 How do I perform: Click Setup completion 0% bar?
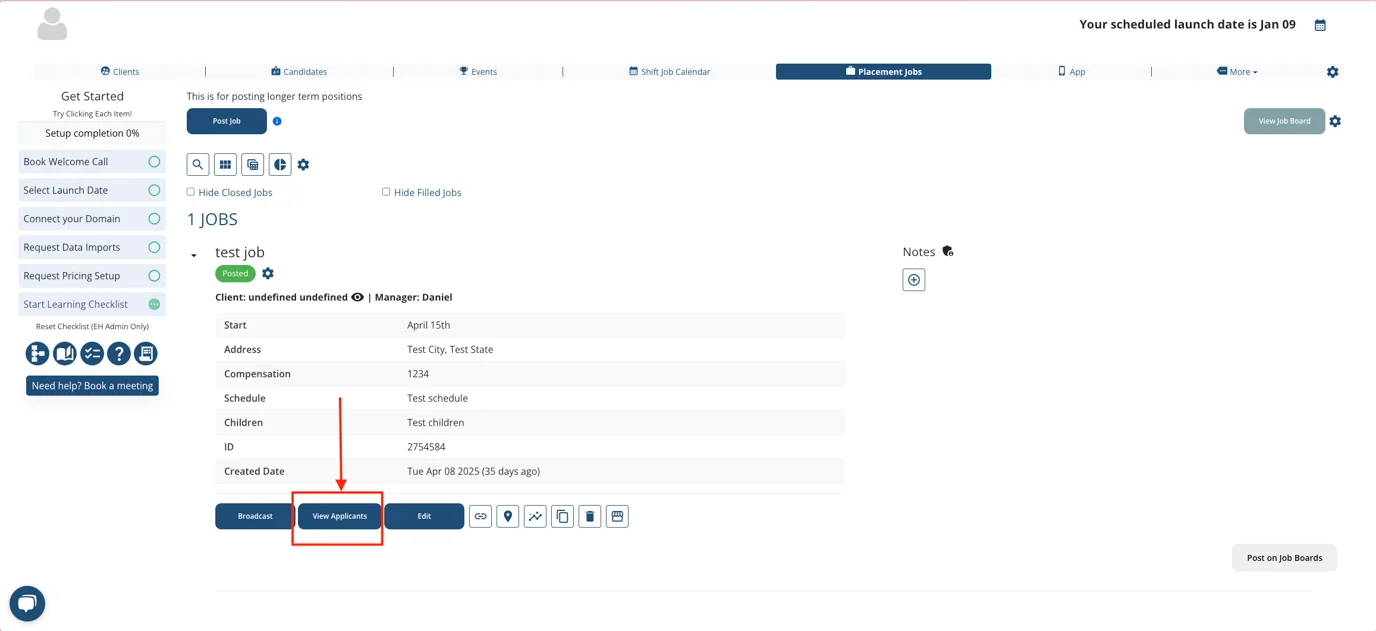click(92, 133)
